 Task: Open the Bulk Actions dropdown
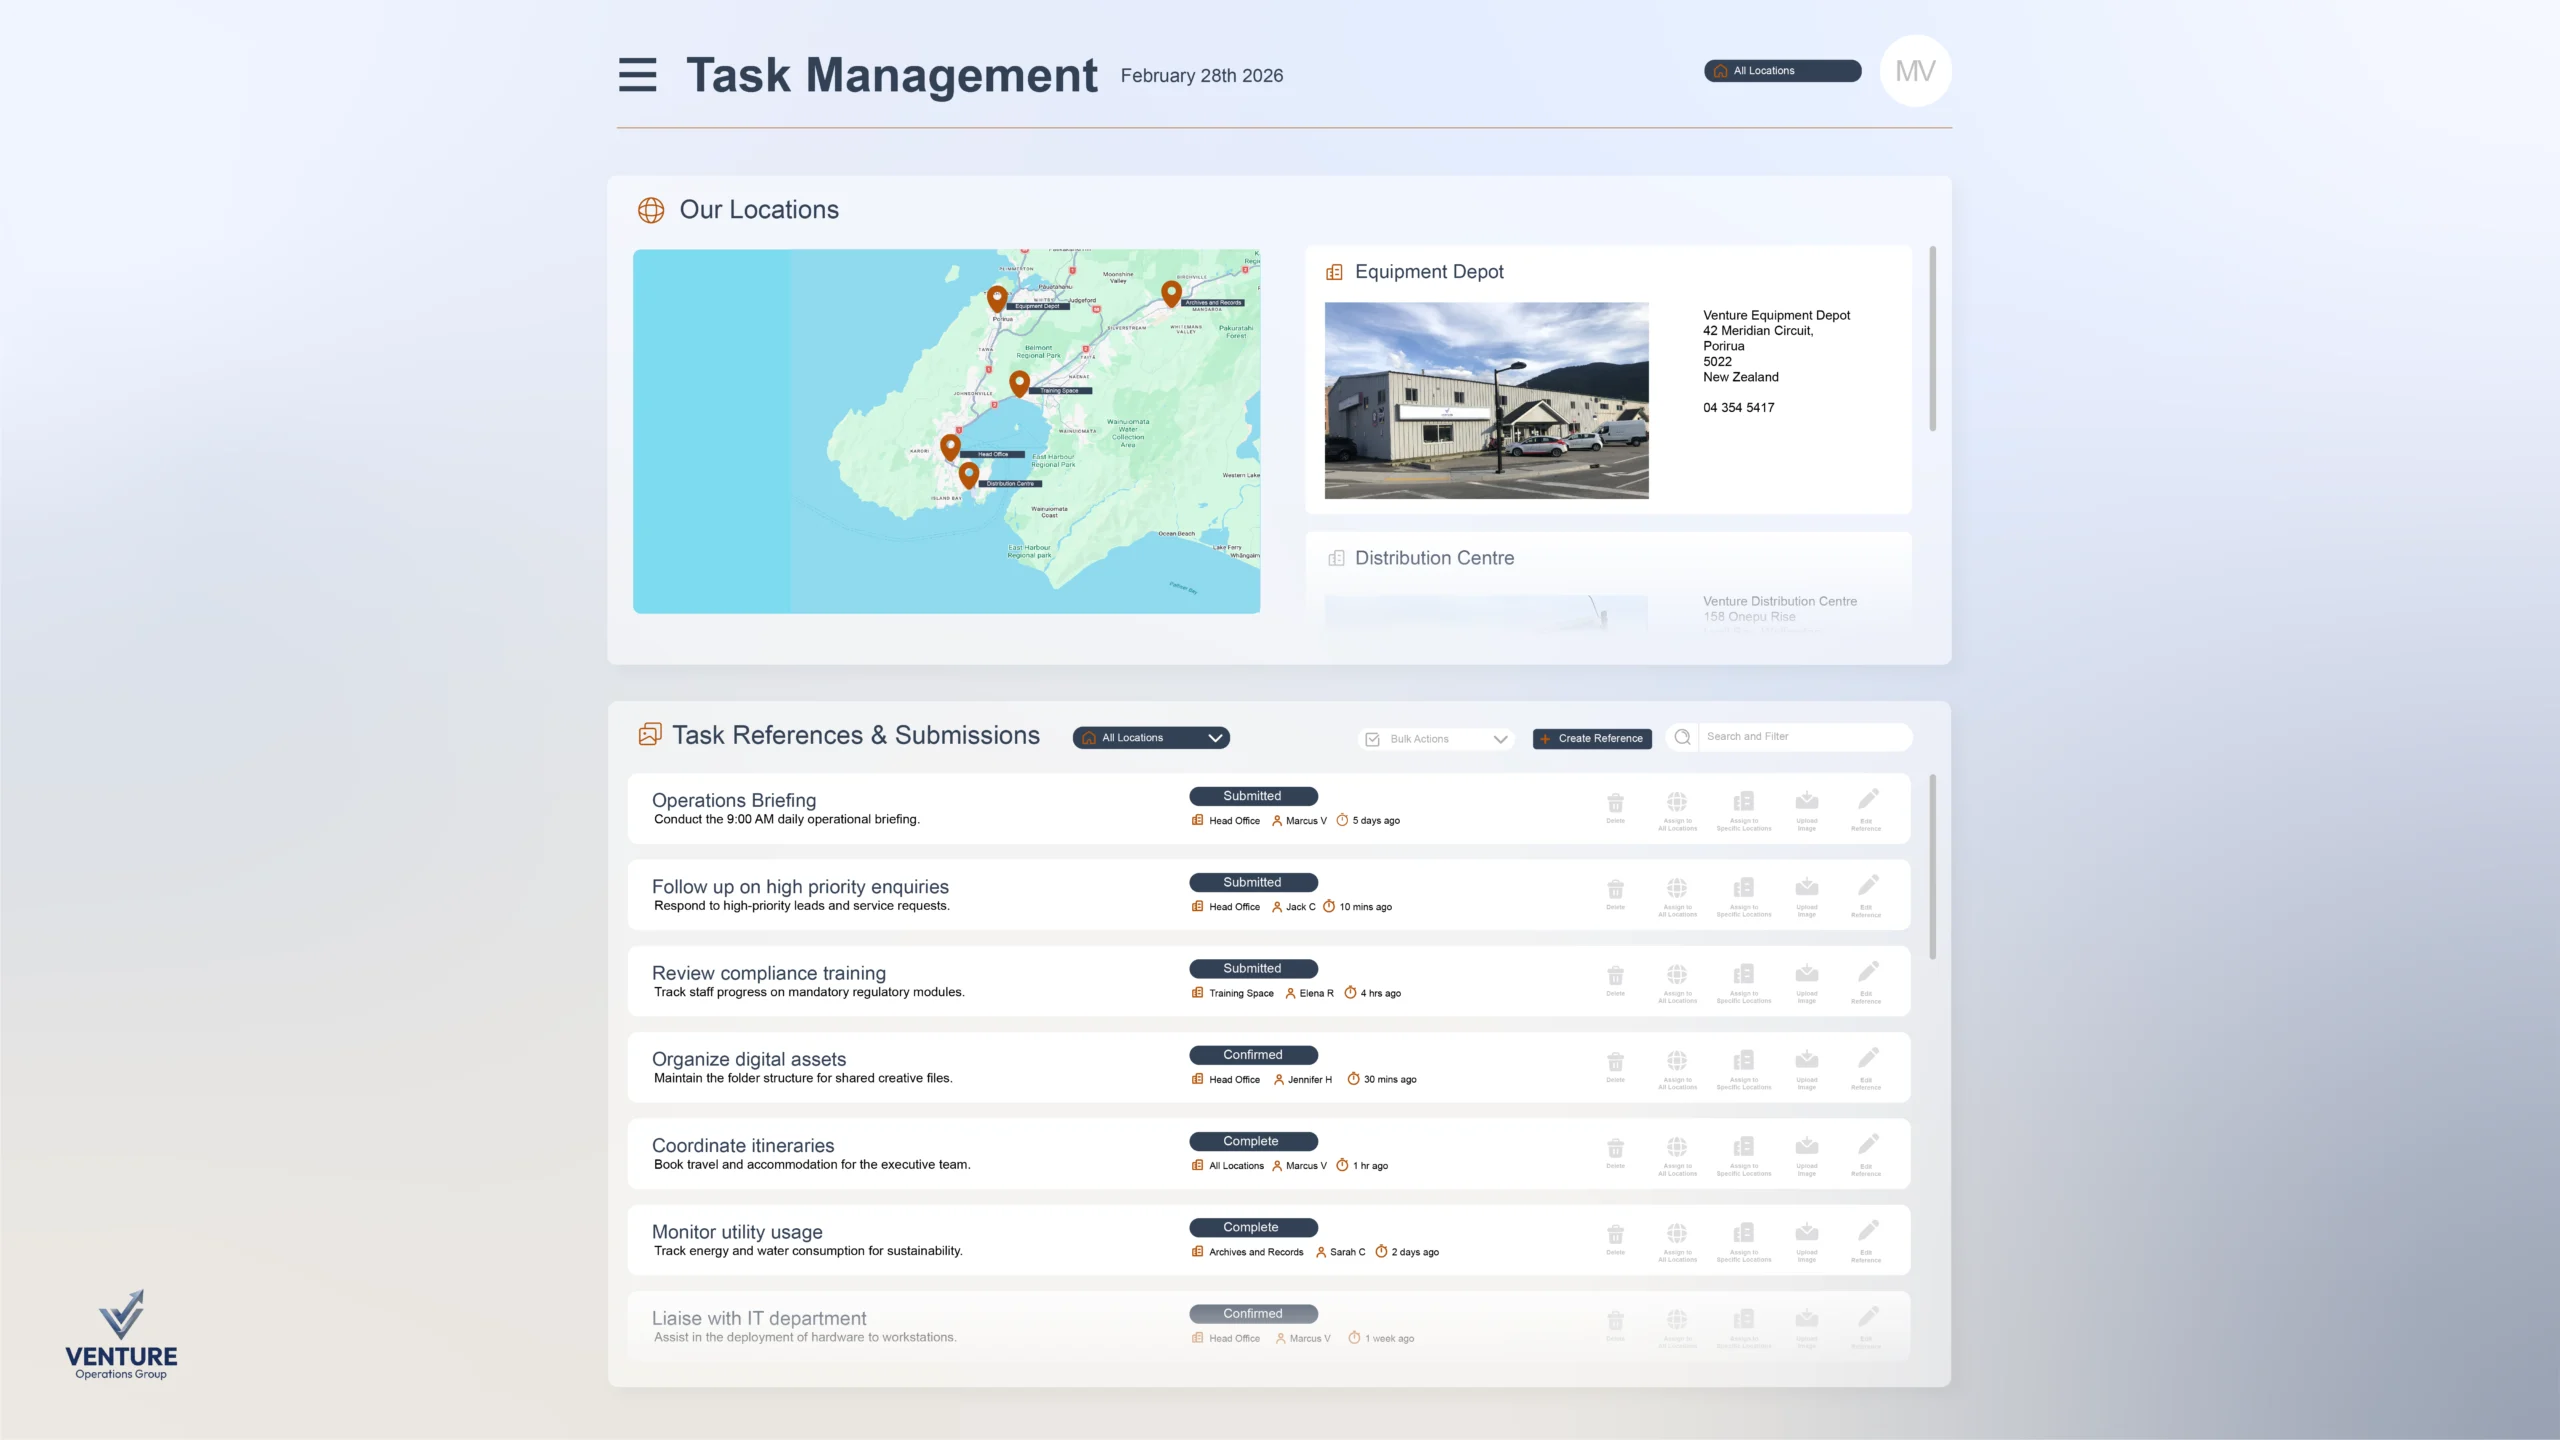click(1437, 739)
